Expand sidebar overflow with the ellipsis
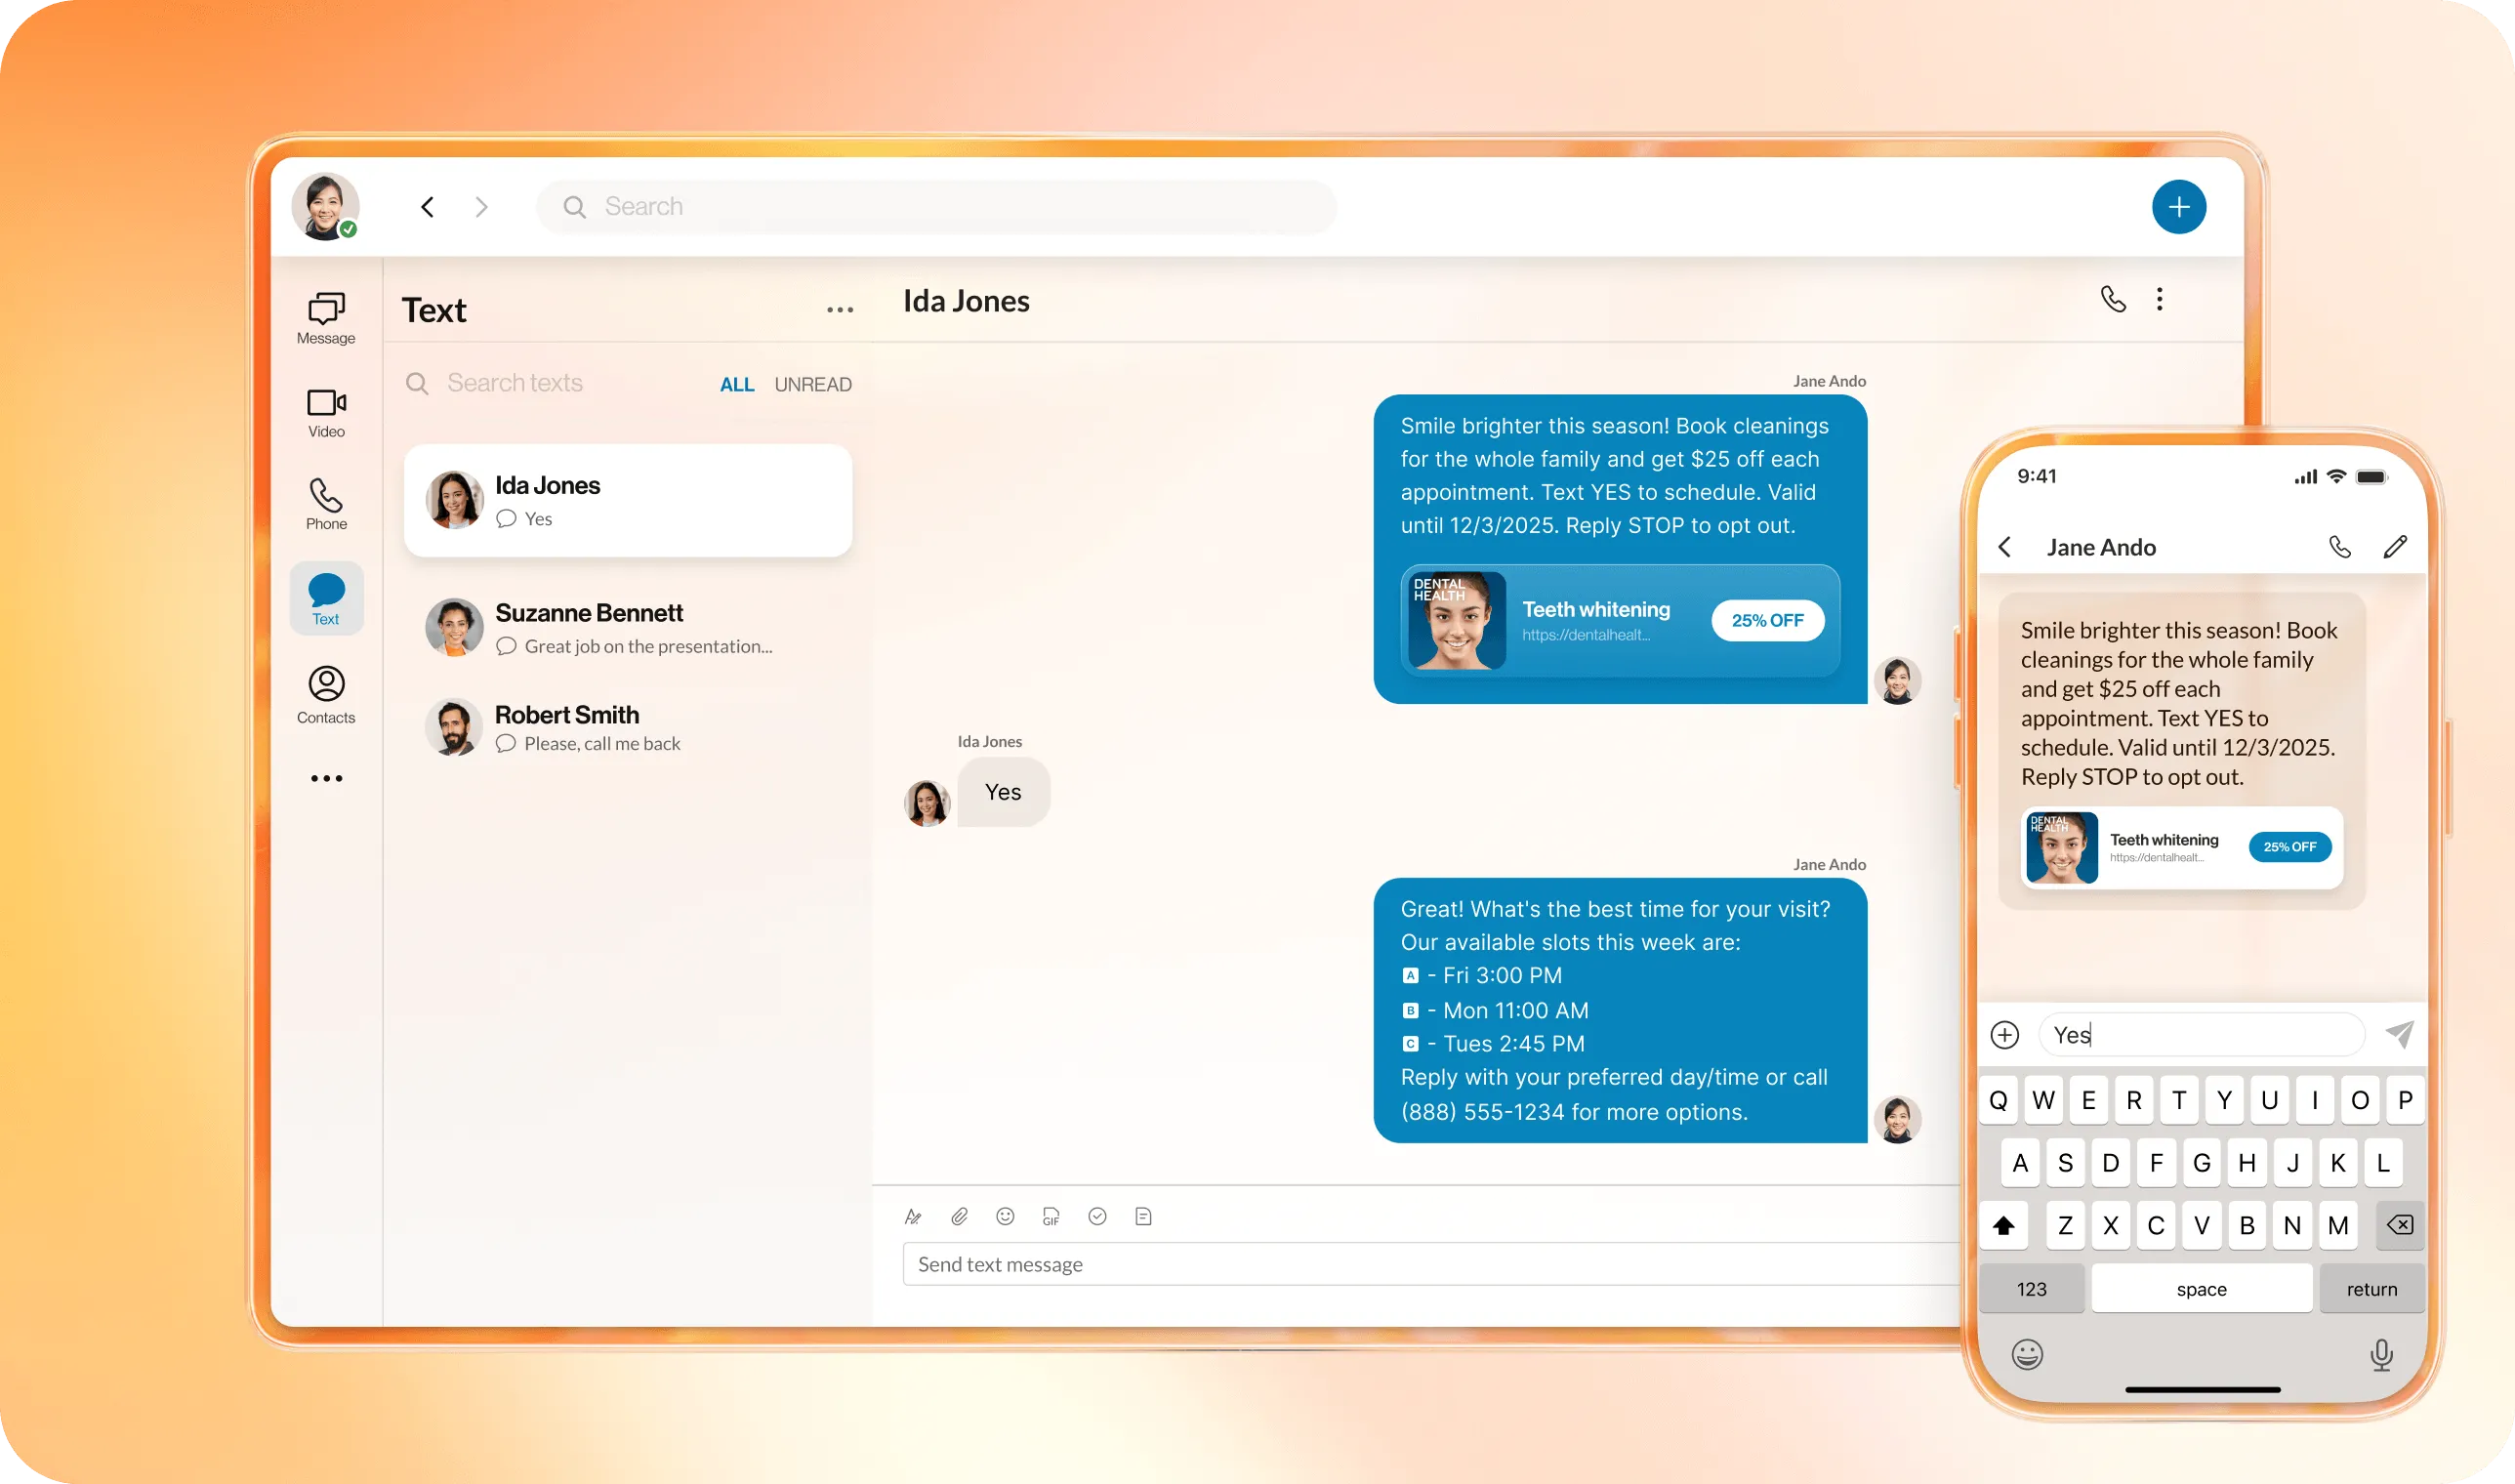This screenshot has width=2515, height=1484. (x=326, y=777)
